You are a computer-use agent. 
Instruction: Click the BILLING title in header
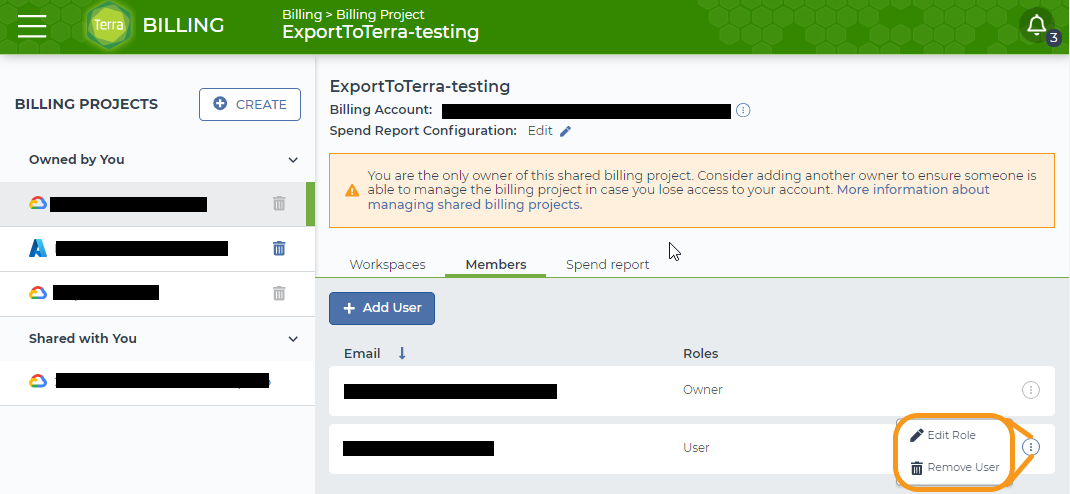coord(183,25)
